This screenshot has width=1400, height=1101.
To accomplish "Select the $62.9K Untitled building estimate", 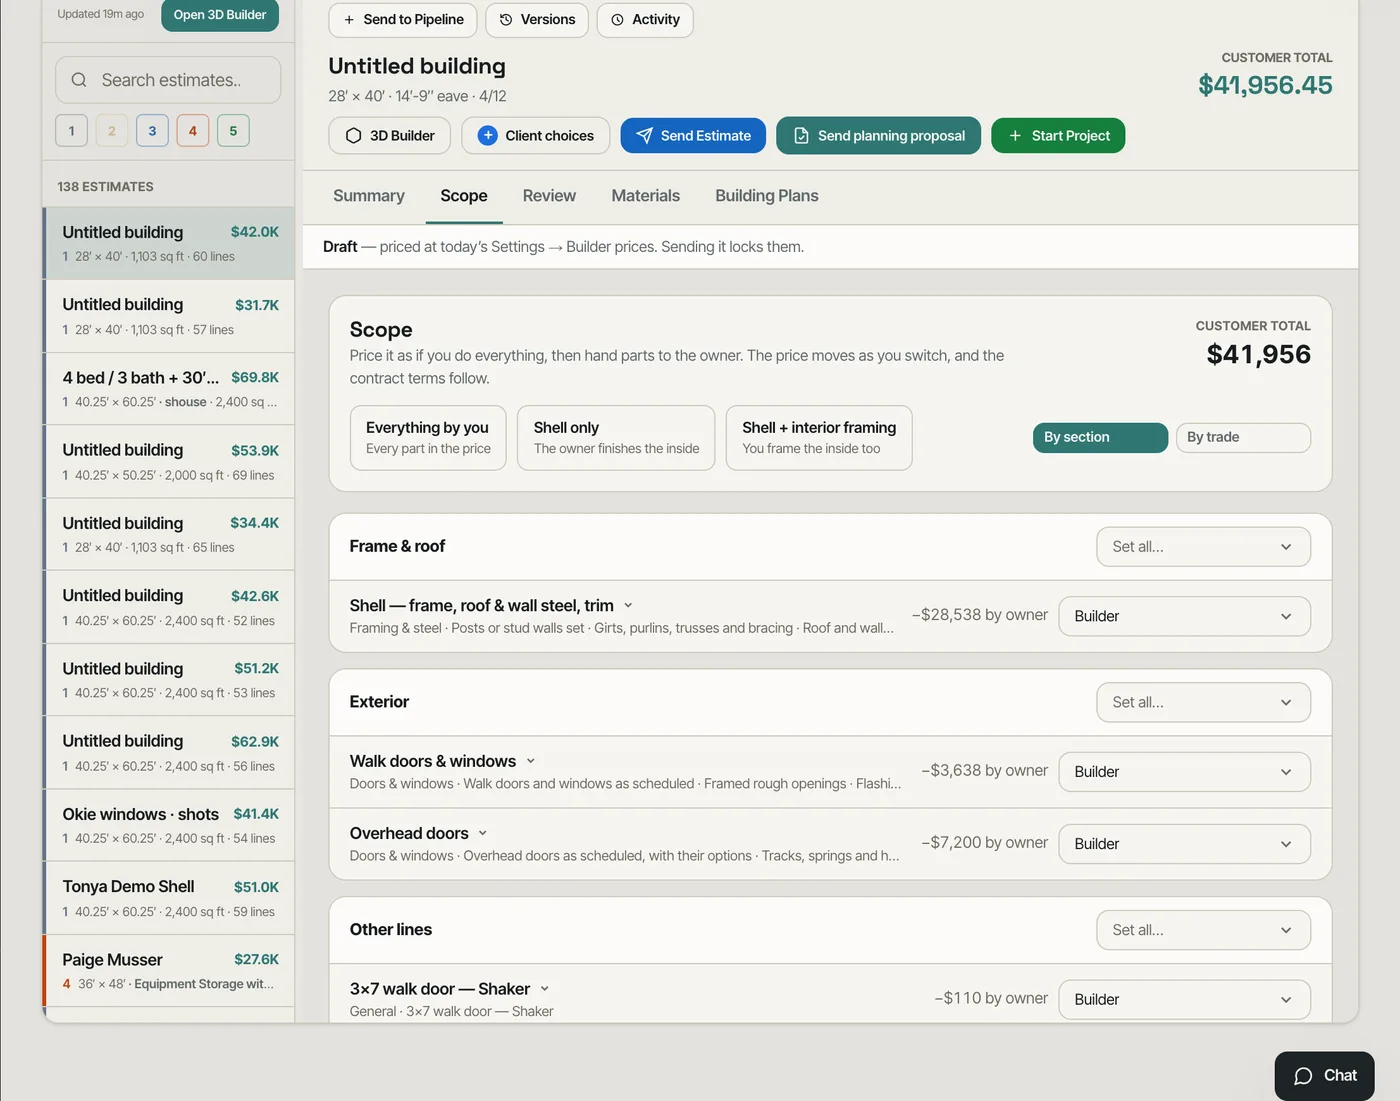I will [169, 753].
